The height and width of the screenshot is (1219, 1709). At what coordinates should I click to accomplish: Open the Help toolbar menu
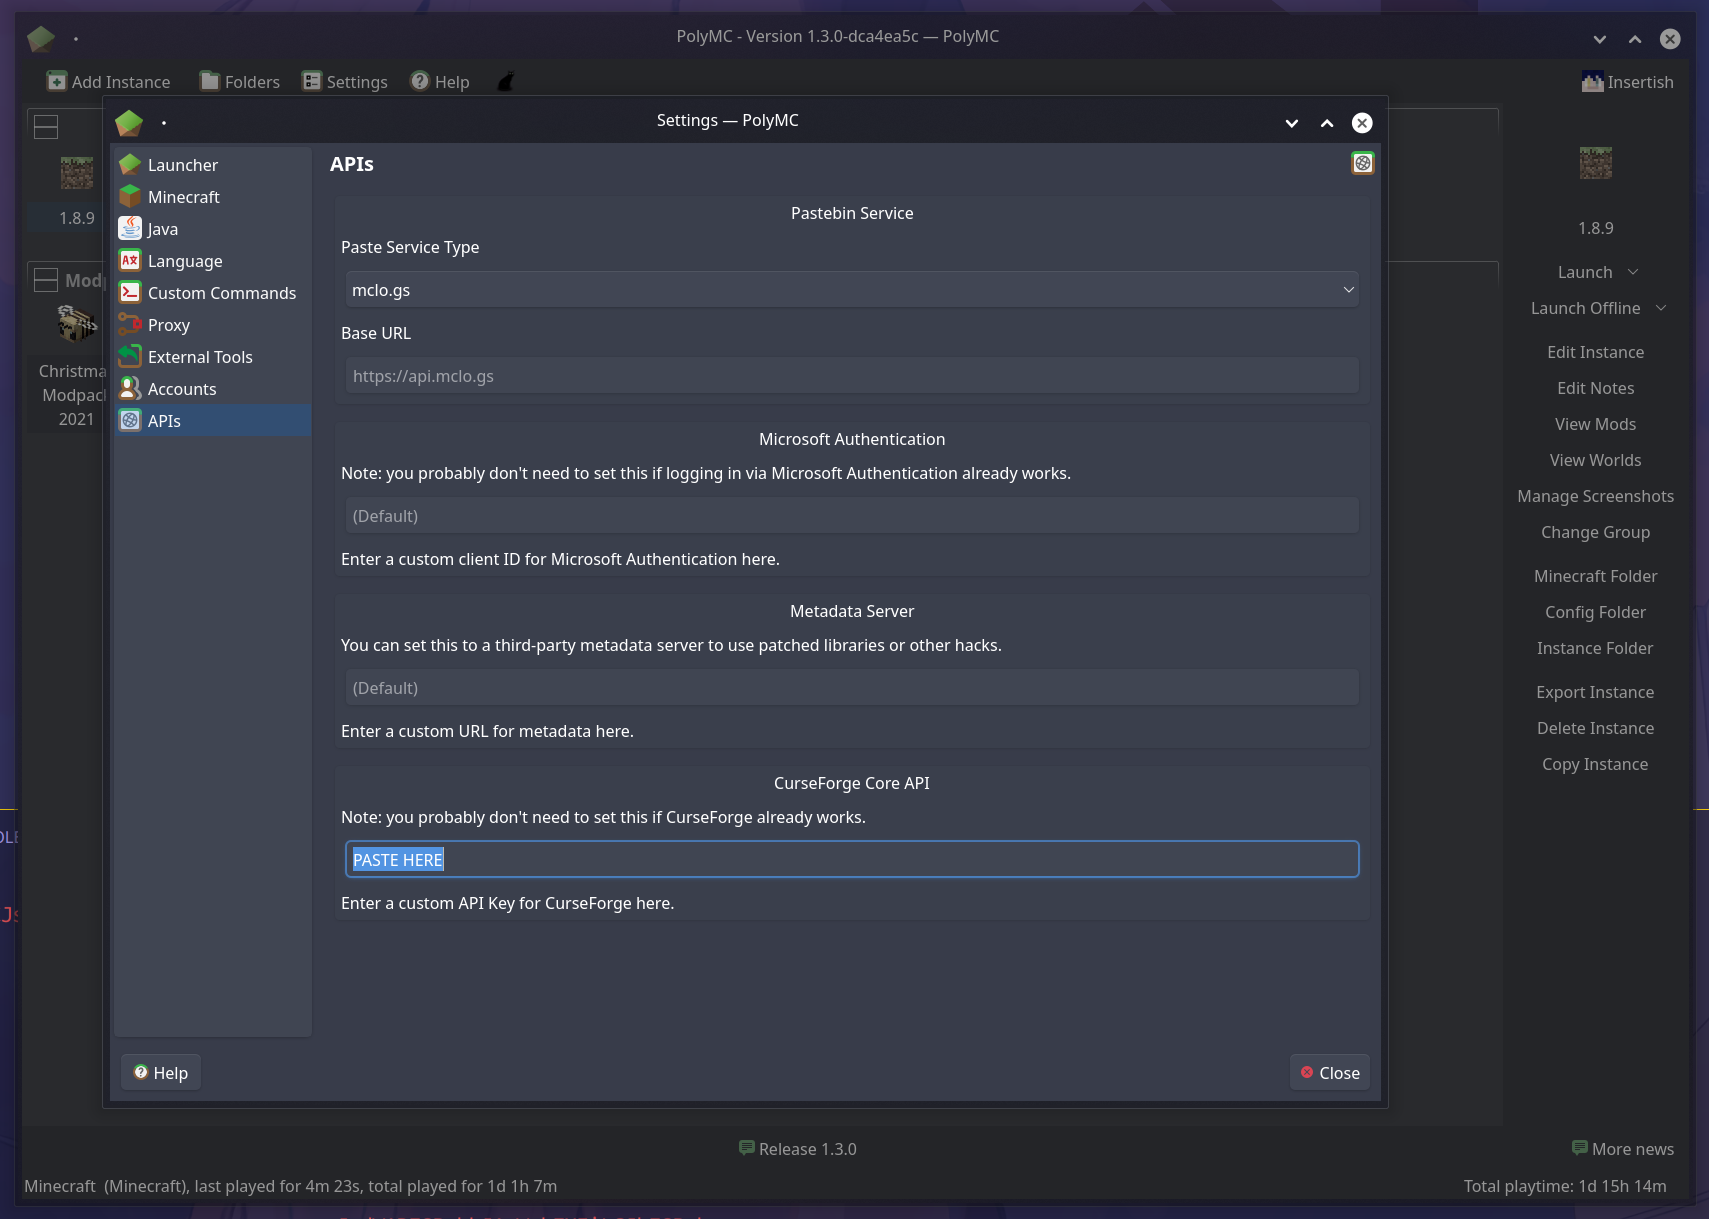tap(440, 82)
